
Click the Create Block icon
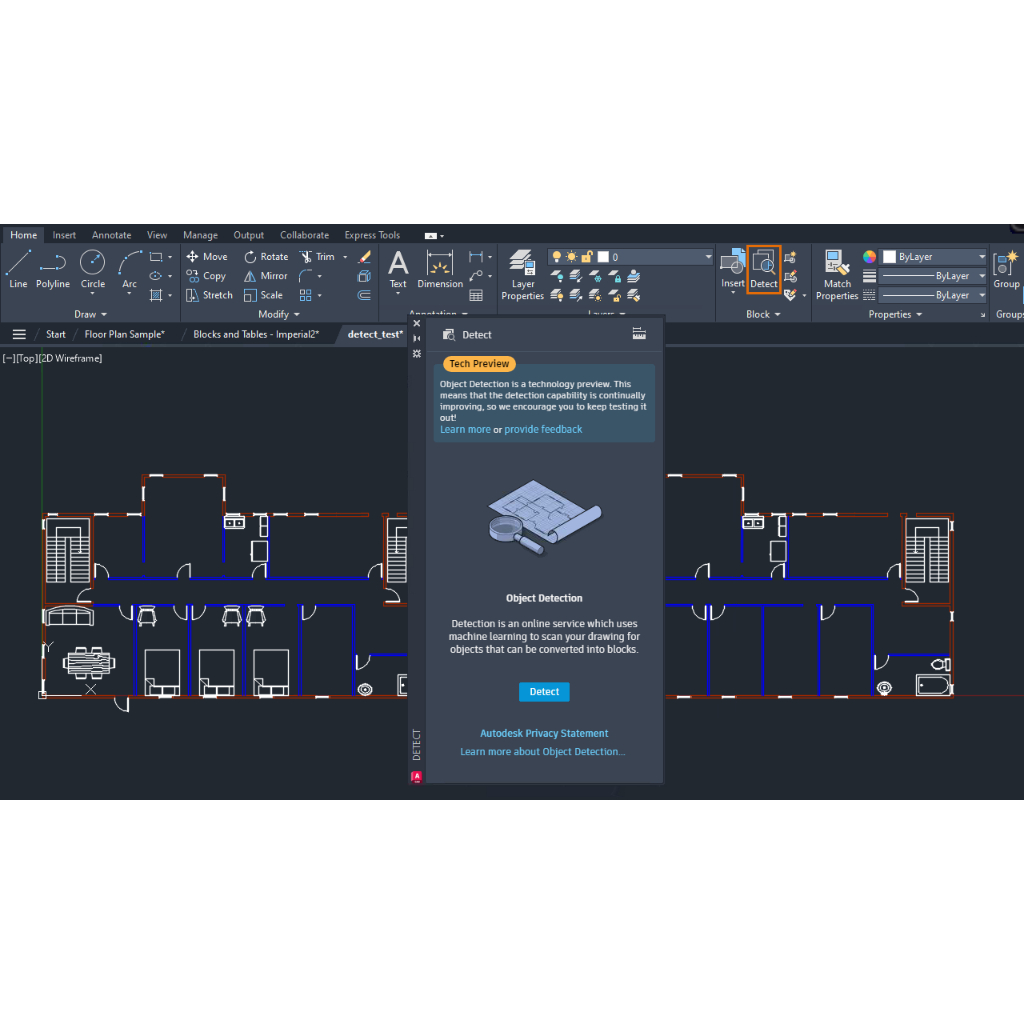(790, 257)
